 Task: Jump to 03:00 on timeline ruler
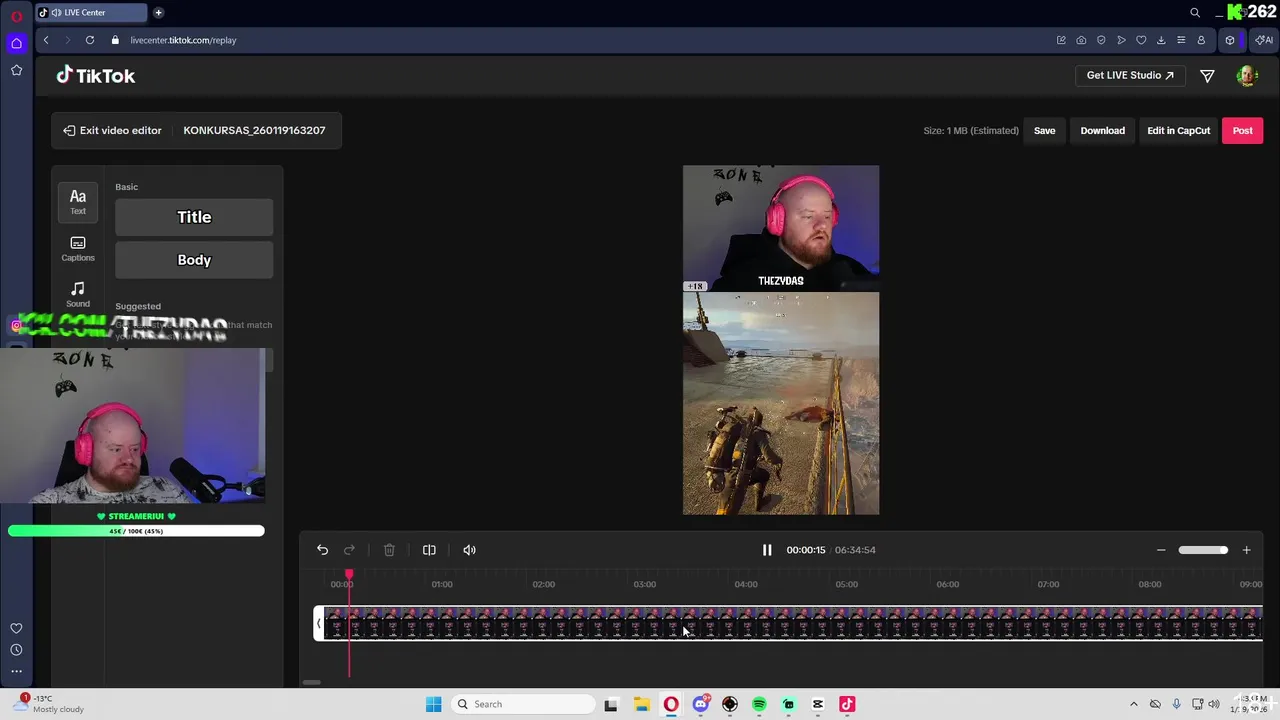644,584
